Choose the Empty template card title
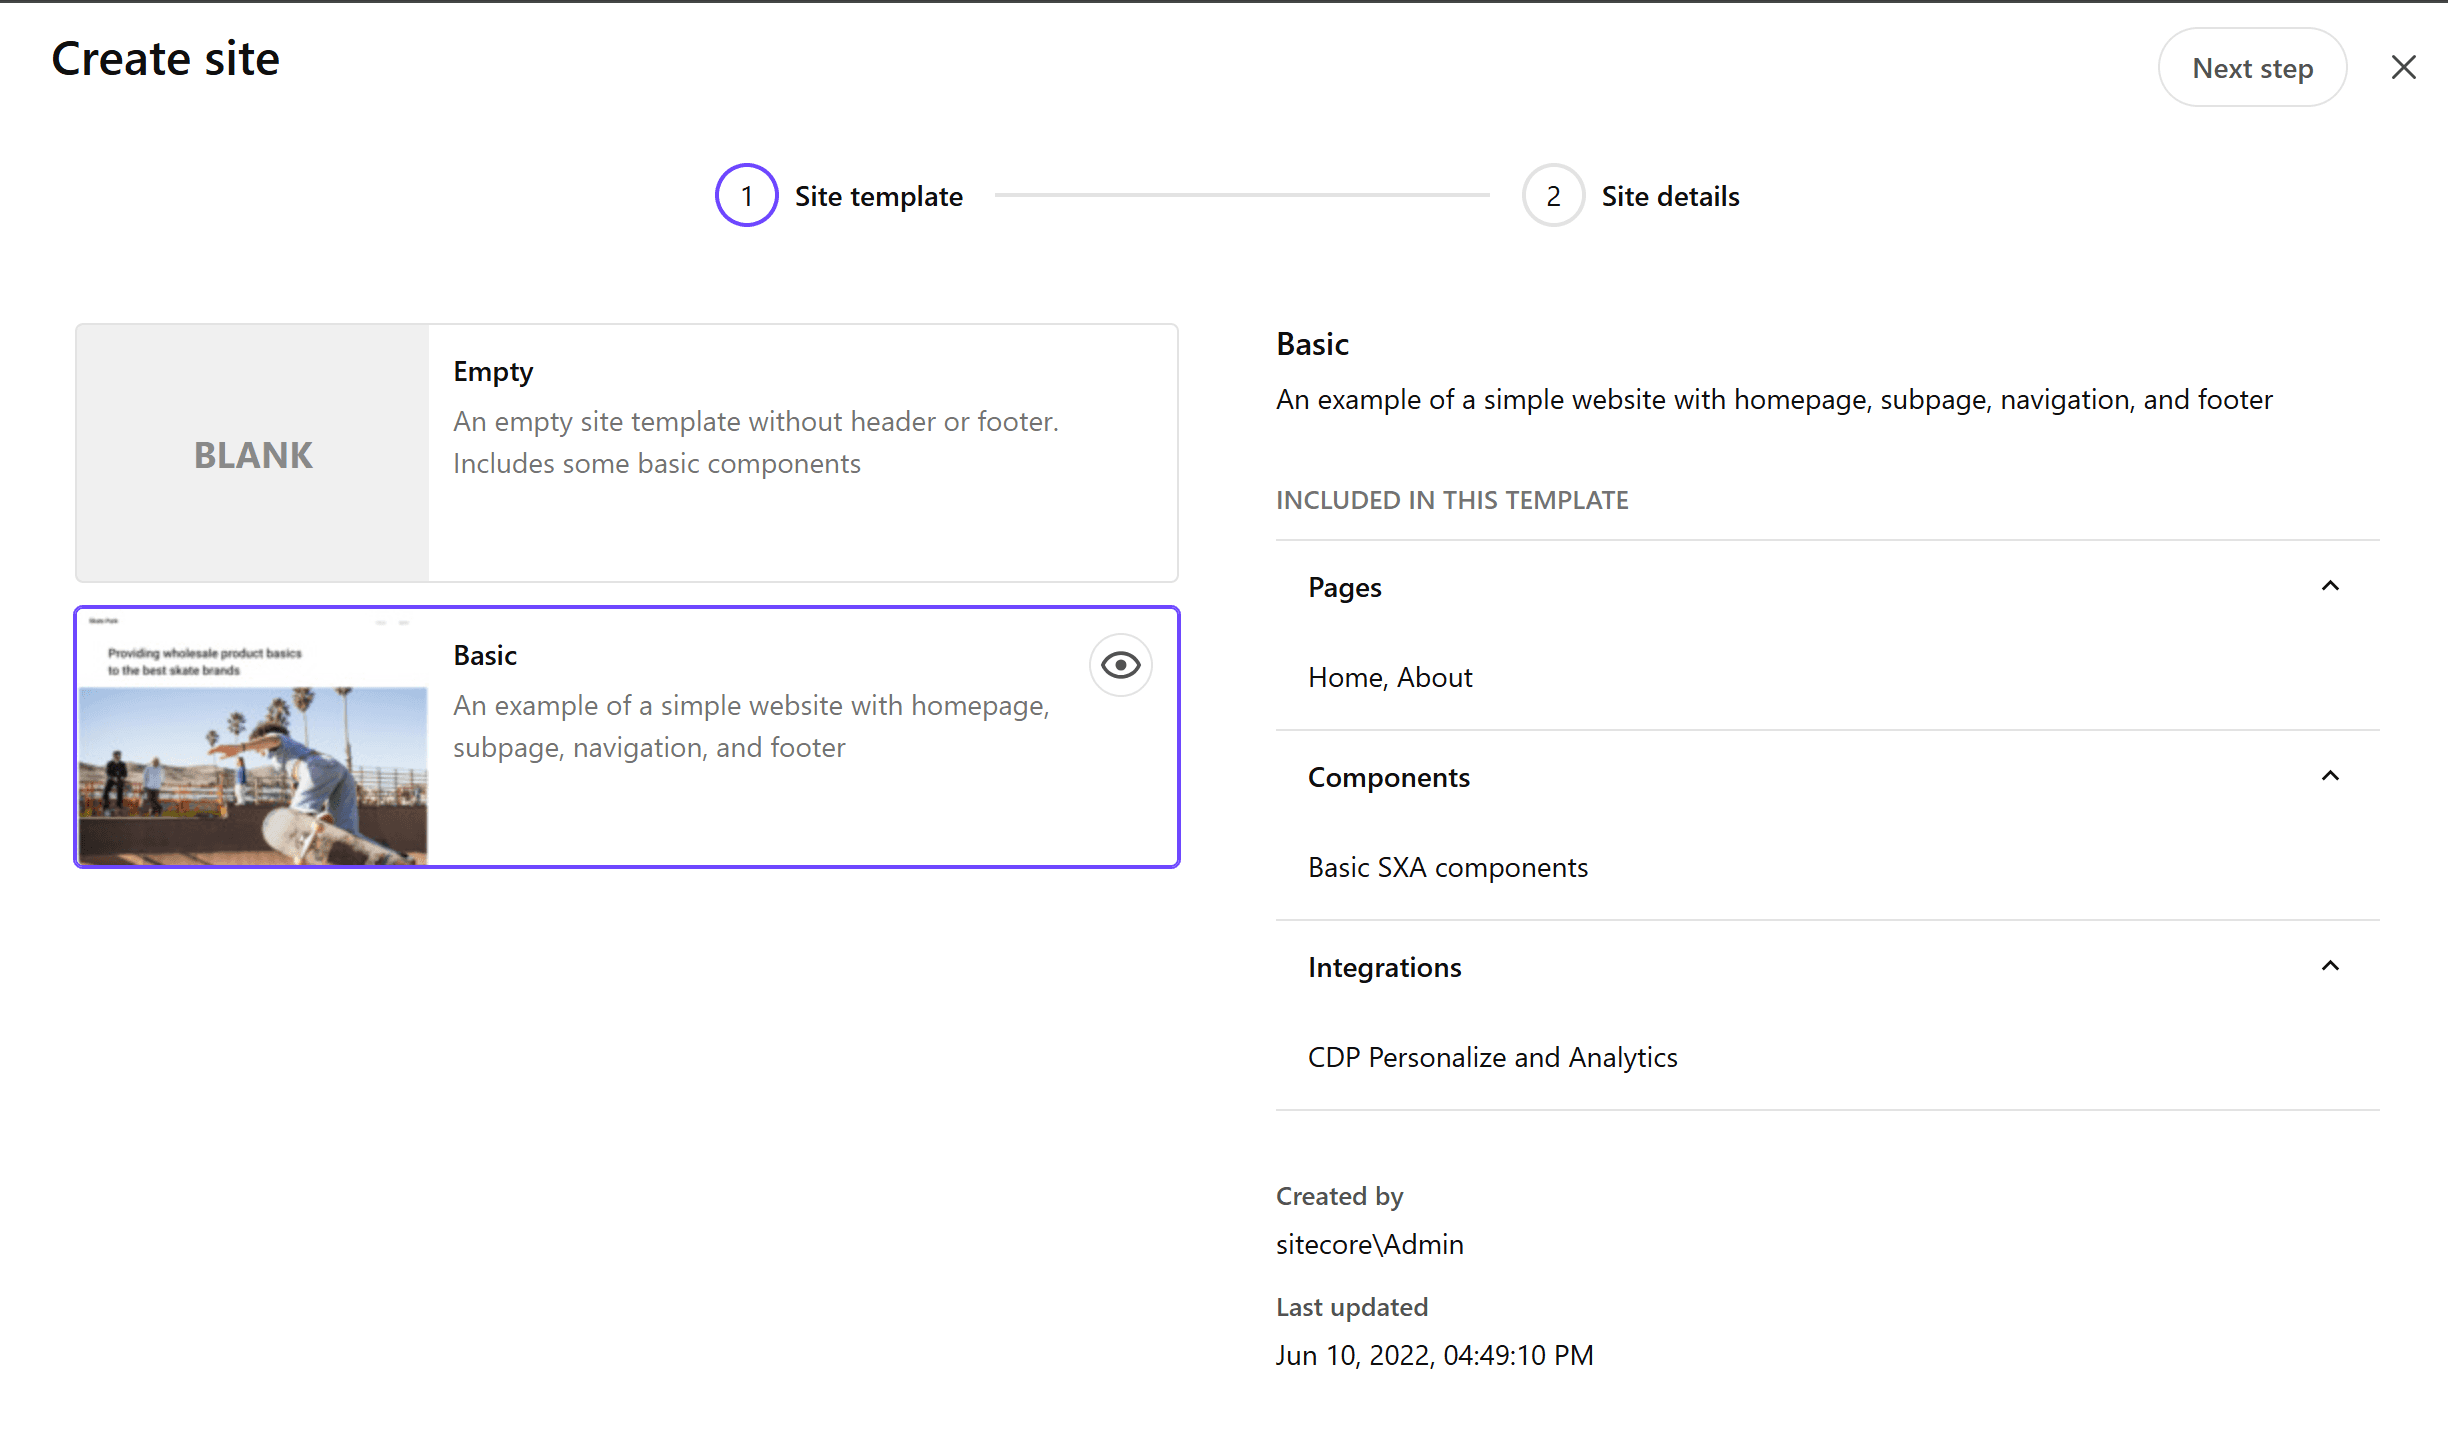Image resolution: width=2448 pixels, height=1450 pixels. click(493, 371)
